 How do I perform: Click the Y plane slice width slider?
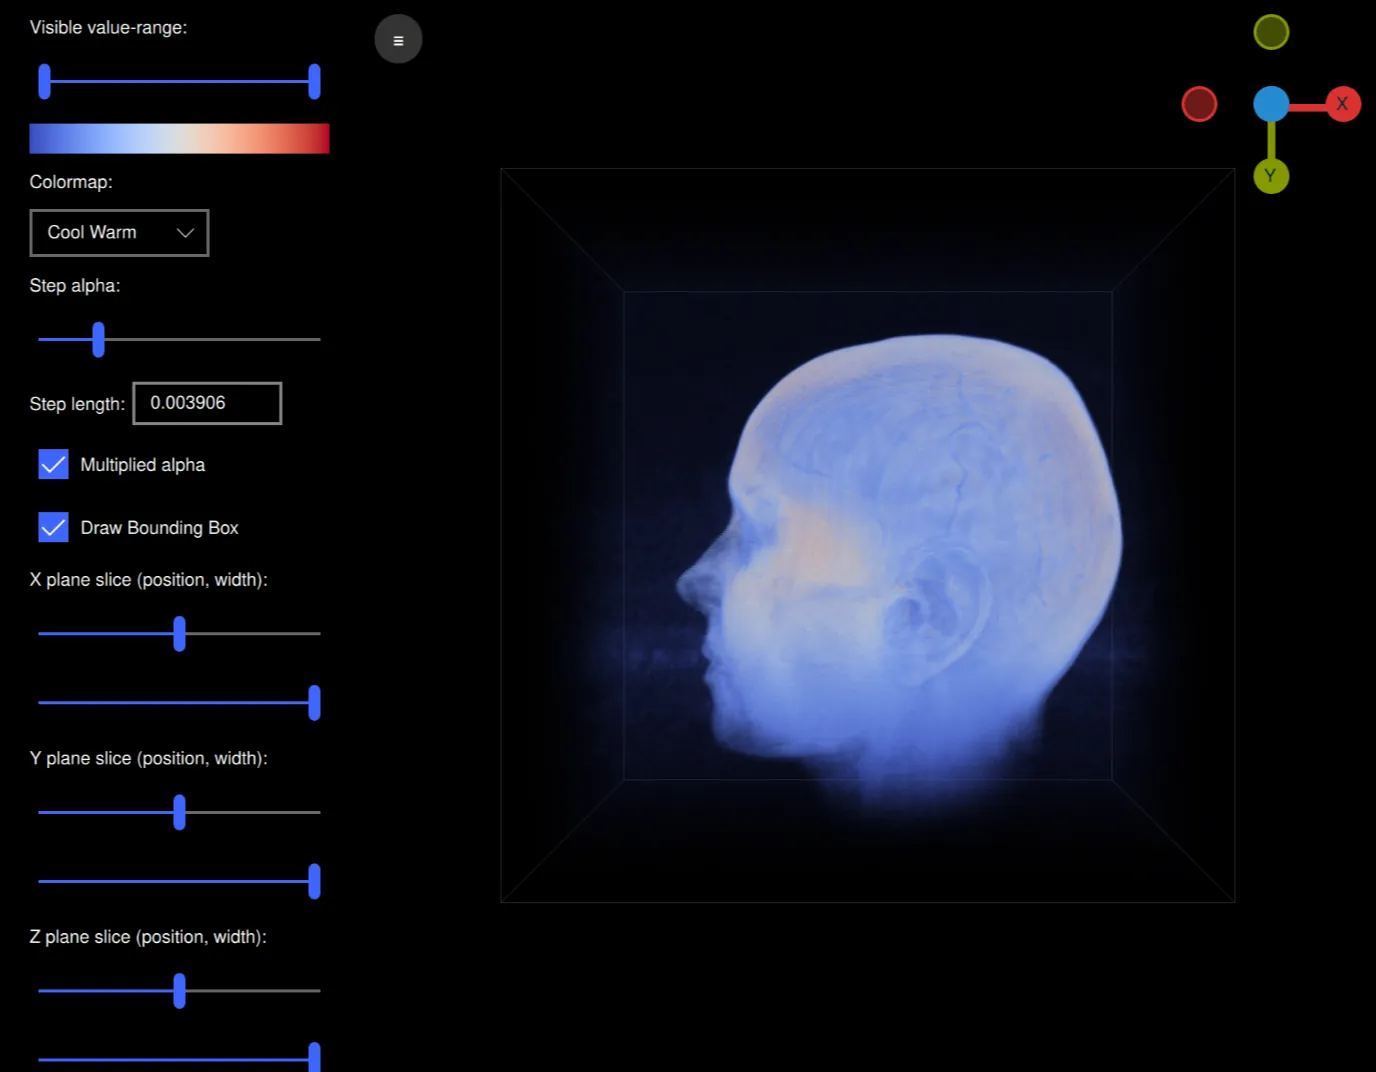pos(315,881)
